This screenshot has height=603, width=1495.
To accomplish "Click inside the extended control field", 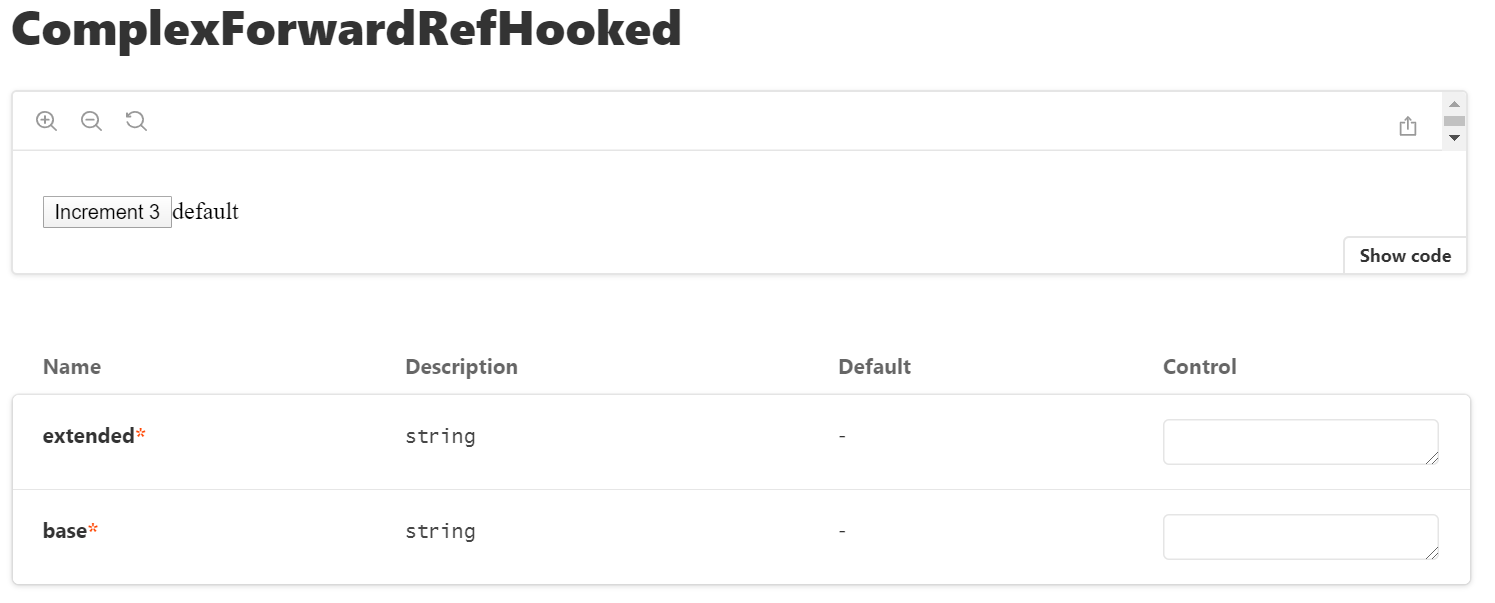I will [1300, 441].
